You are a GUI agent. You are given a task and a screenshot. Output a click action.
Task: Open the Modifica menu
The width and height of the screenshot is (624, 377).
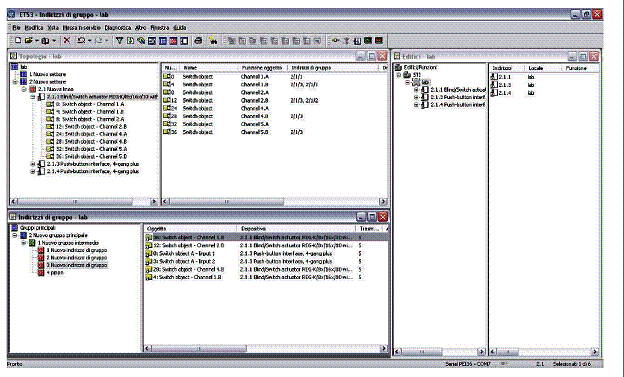(34, 27)
